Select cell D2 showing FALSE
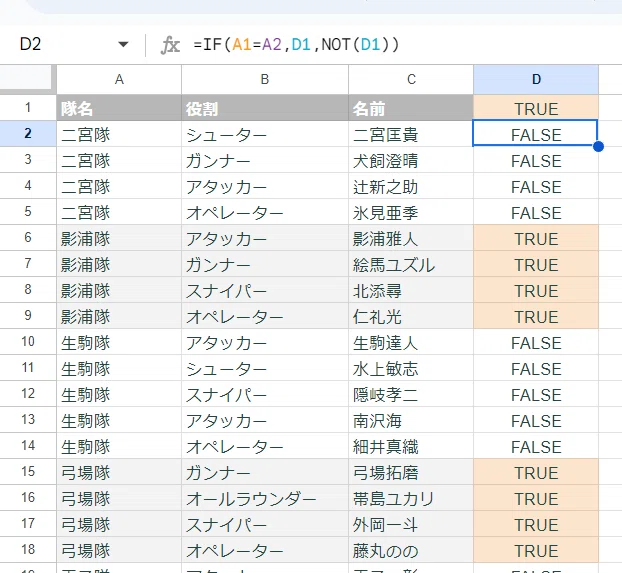This screenshot has width=622, height=573. (x=536, y=134)
